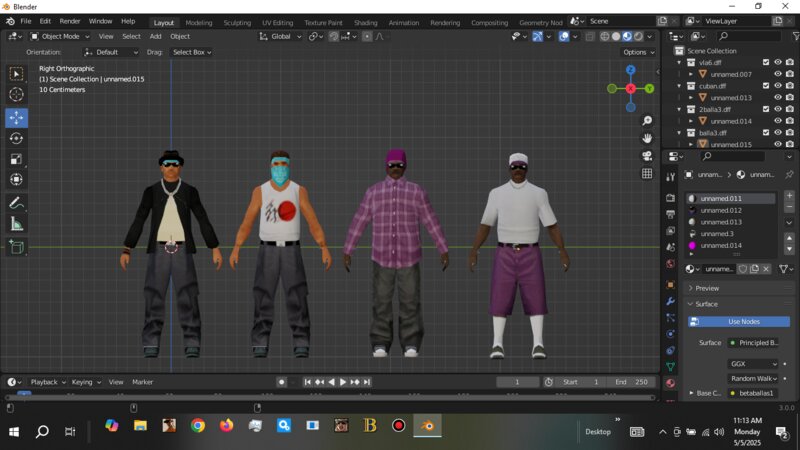Open Chrome from the taskbar
Image resolution: width=800 pixels, height=450 pixels.
(198, 426)
